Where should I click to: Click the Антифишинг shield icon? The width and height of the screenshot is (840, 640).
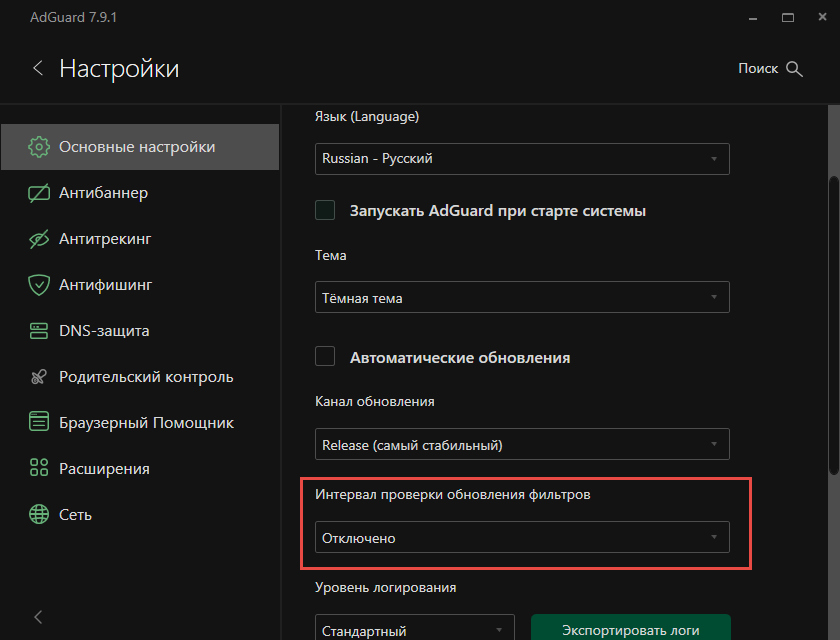click(x=39, y=285)
